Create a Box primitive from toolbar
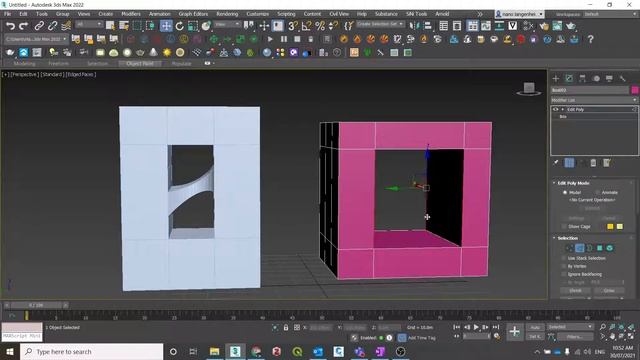The height and width of the screenshot is (360, 640). [x=100, y=53]
